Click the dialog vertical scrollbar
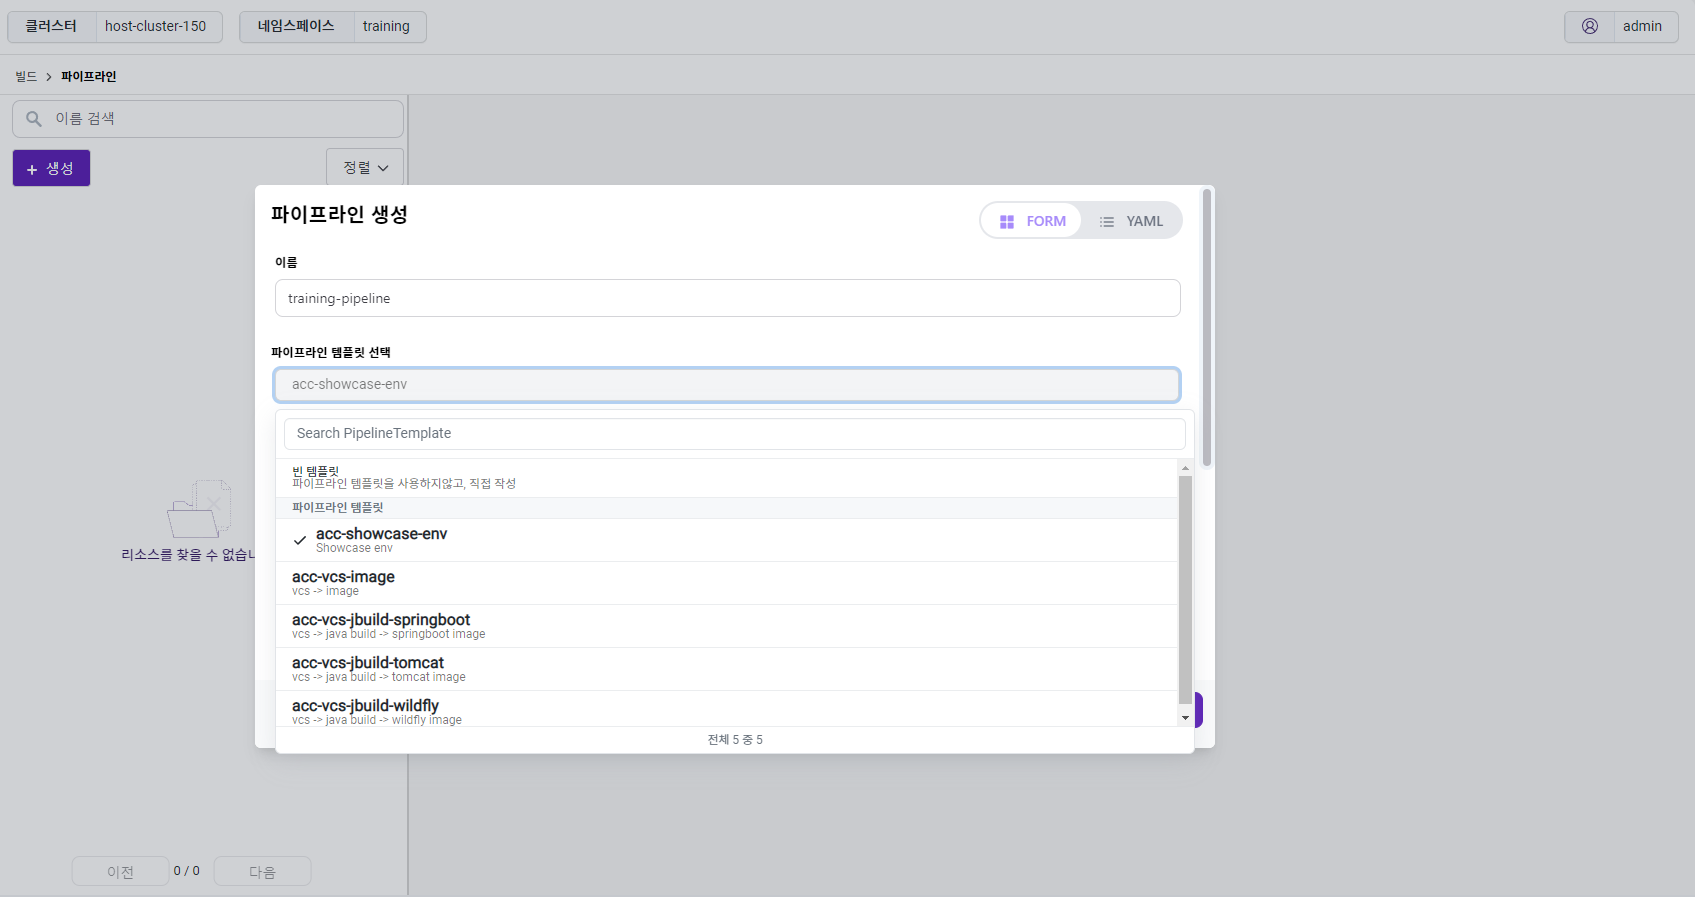This screenshot has width=1695, height=897. [1207, 328]
